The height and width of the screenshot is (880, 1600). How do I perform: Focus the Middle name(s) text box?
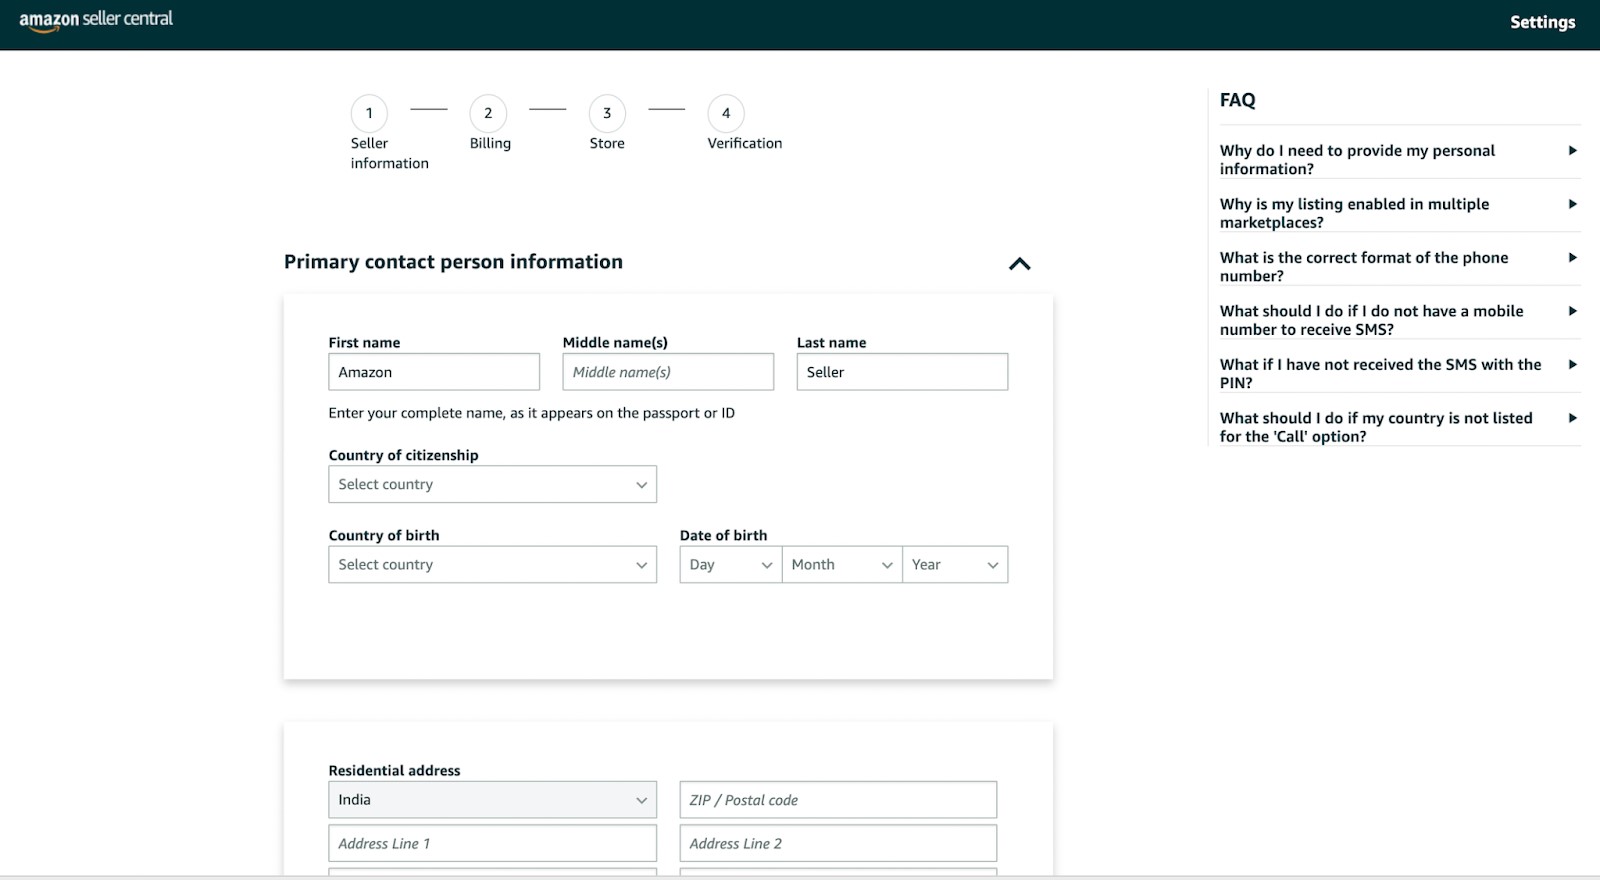667,372
